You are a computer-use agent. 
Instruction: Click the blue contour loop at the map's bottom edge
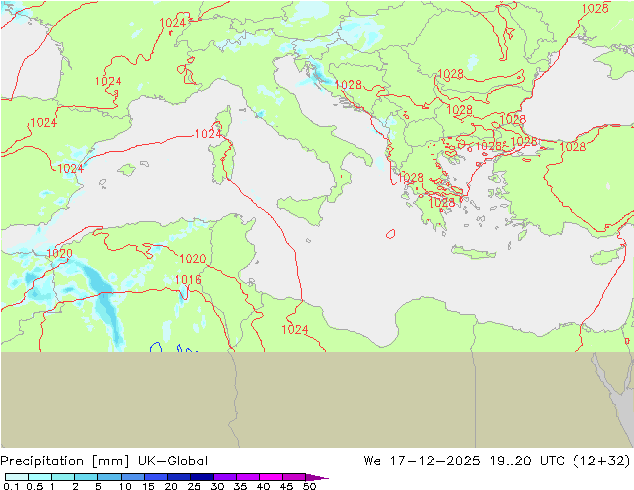tap(156, 347)
